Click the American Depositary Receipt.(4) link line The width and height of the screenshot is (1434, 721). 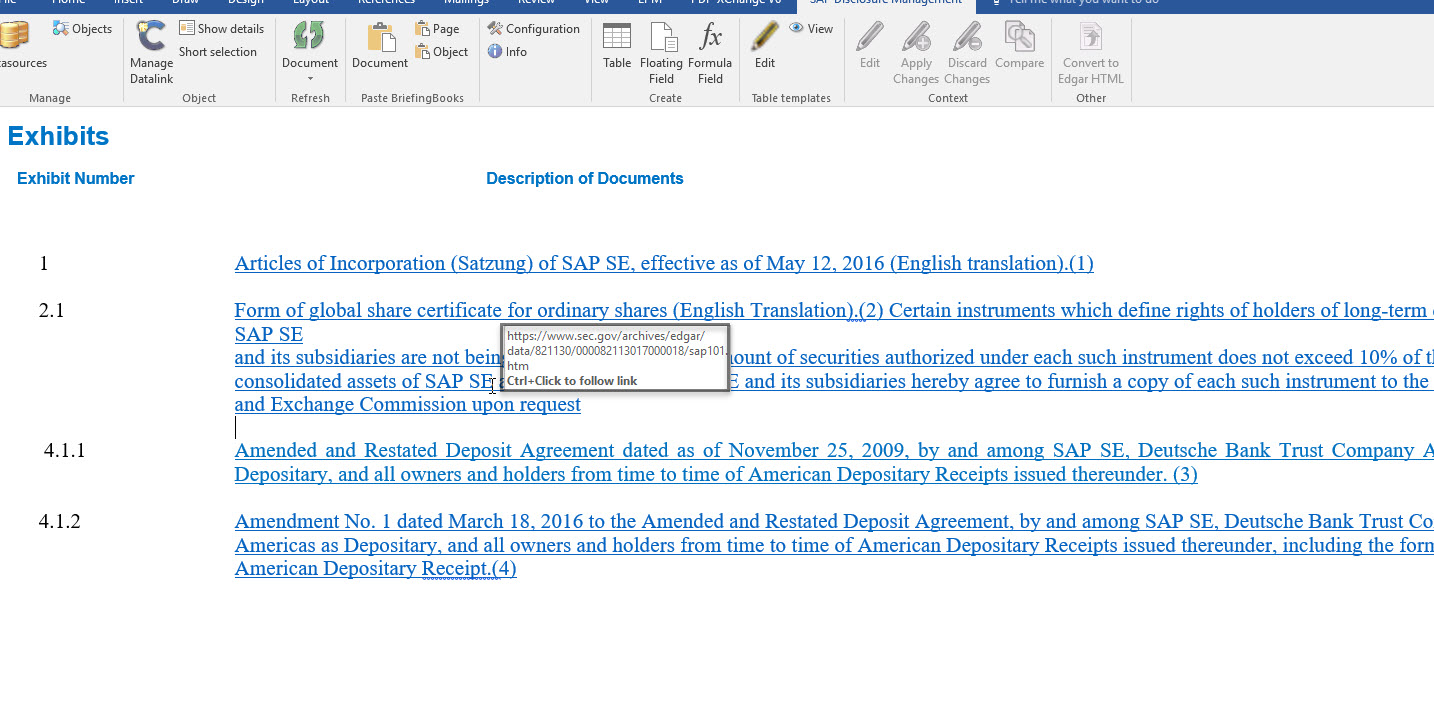[x=375, y=569]
